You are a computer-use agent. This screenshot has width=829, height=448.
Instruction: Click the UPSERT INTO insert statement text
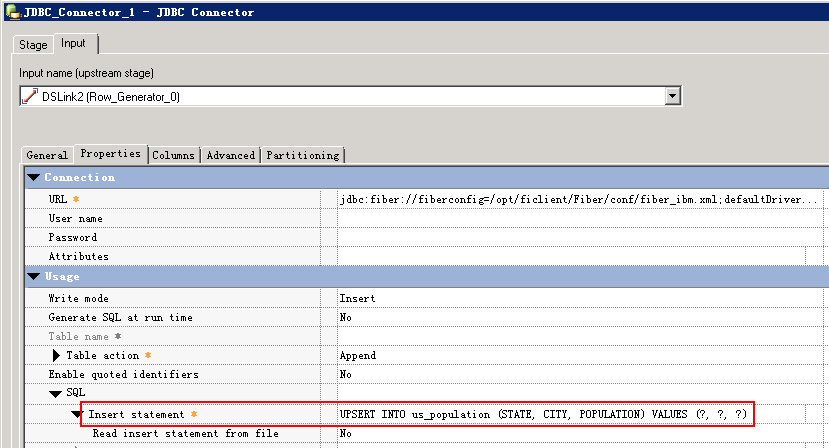pyautogui.click(x=544, y=414)
